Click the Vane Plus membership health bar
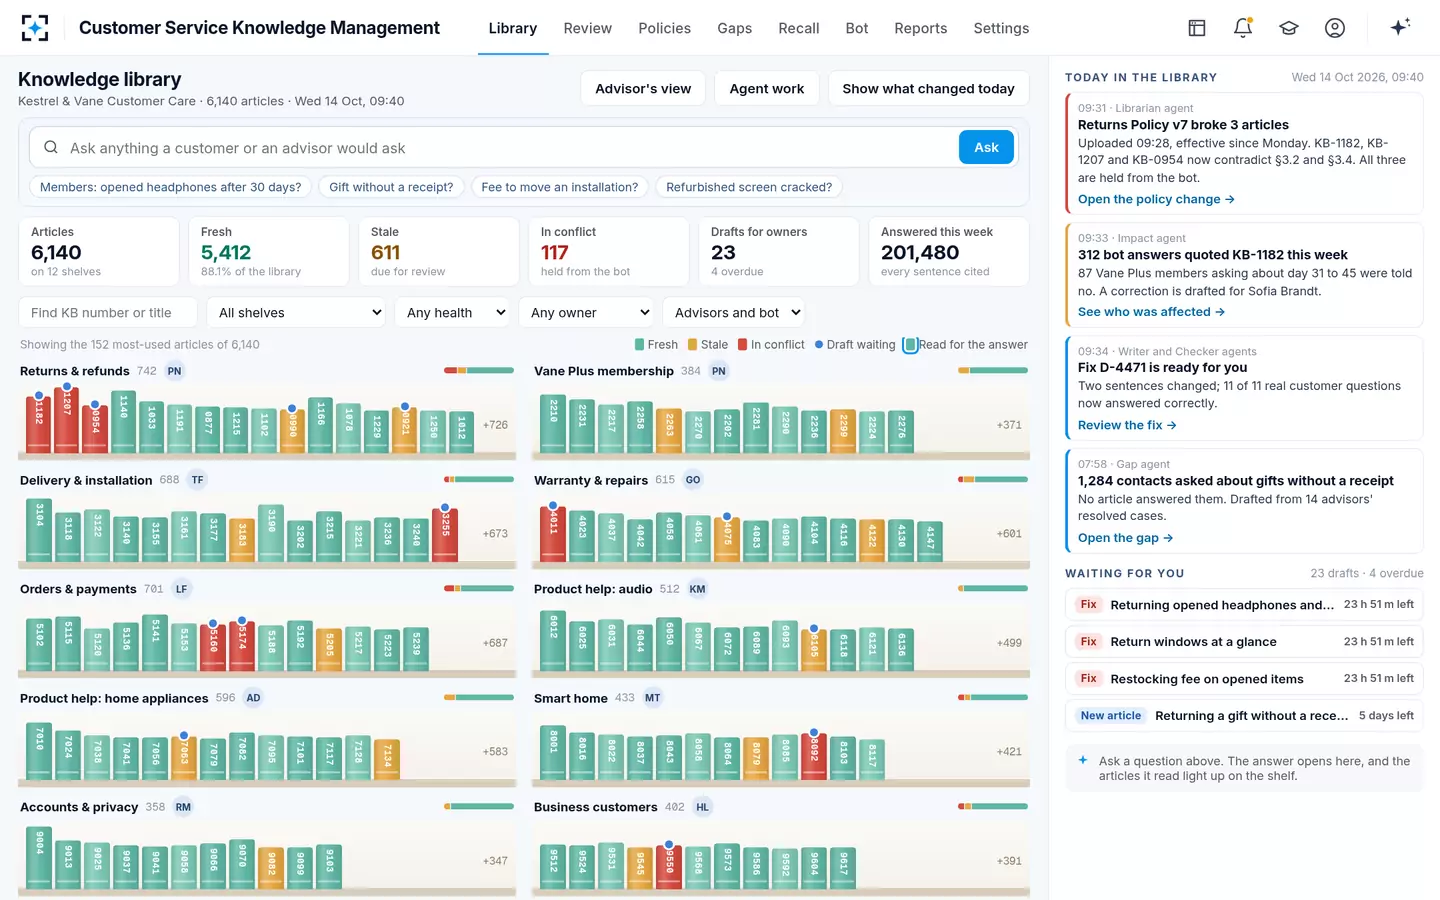Screen dimensions: 1440x900 (x=993, y=371)
